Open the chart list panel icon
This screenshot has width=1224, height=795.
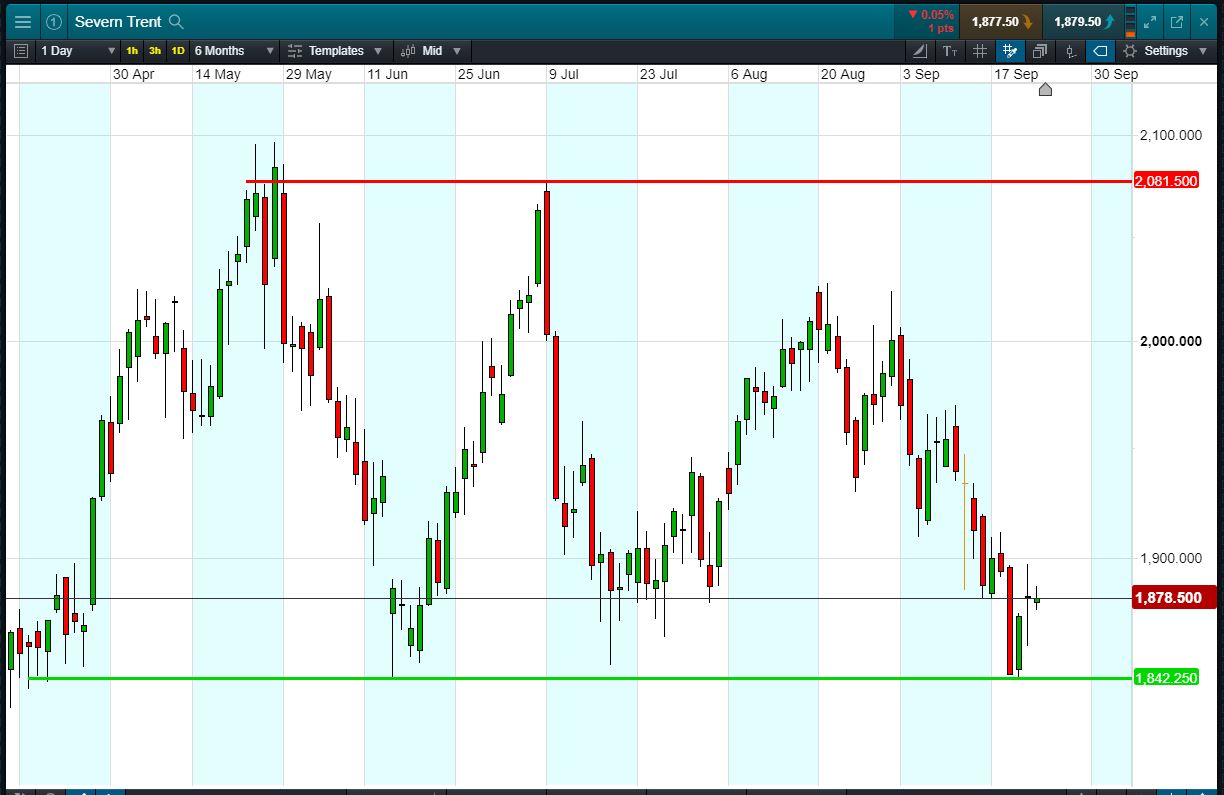pos(21,51)
